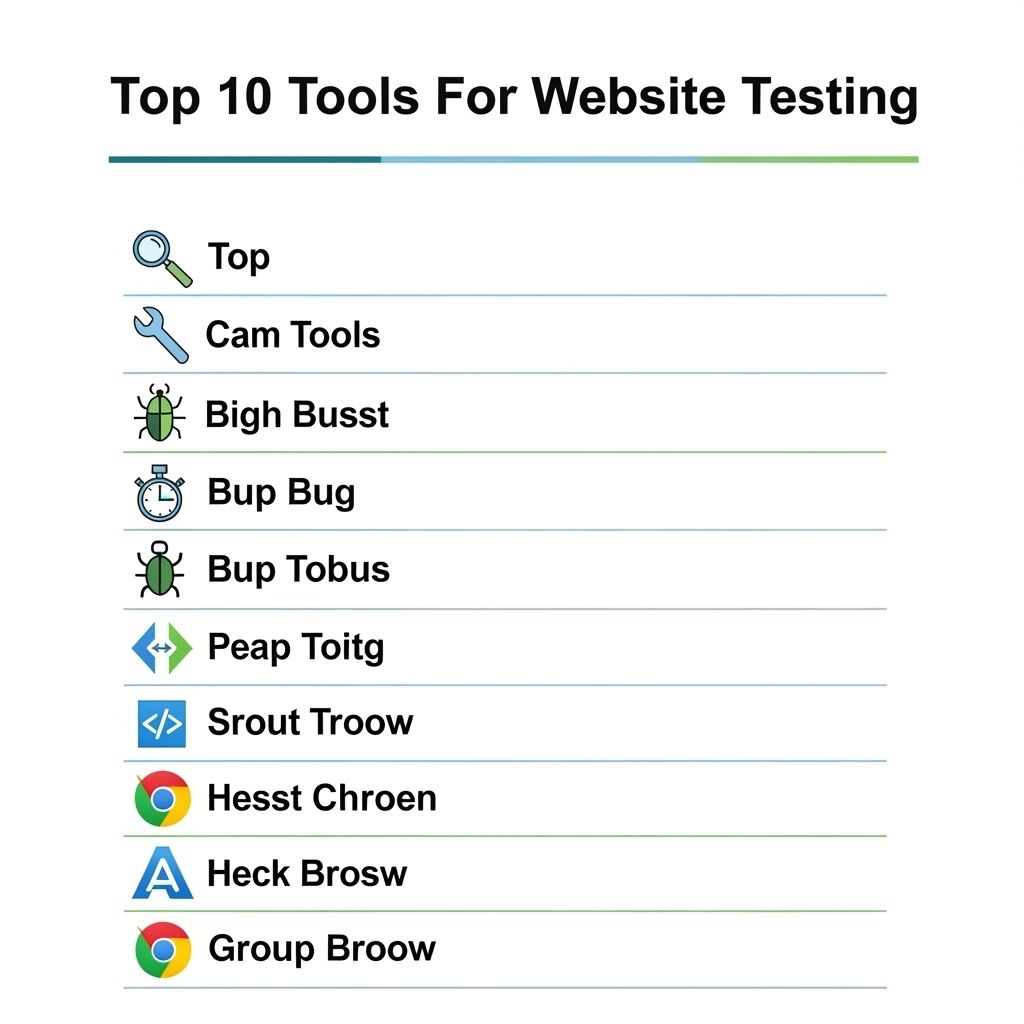Choose the Bup Bug label

click(x=281, y=493)
